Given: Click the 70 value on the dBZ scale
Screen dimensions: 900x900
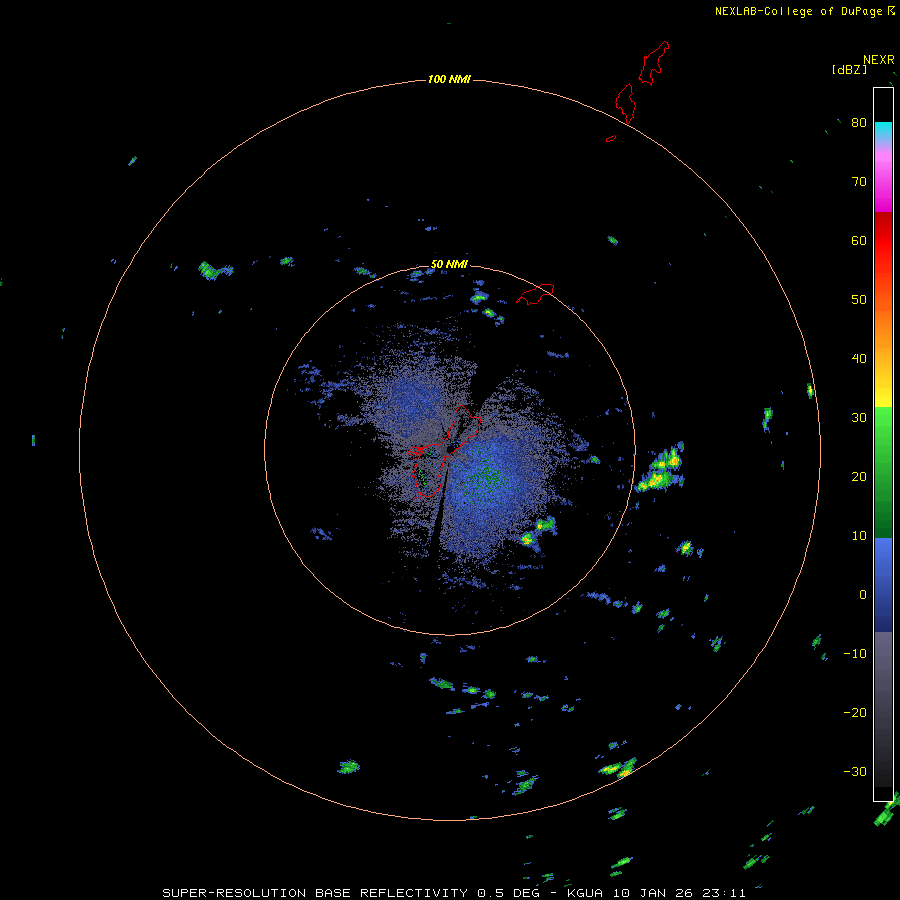Looking at the screenshot, I should click(859, 181).
